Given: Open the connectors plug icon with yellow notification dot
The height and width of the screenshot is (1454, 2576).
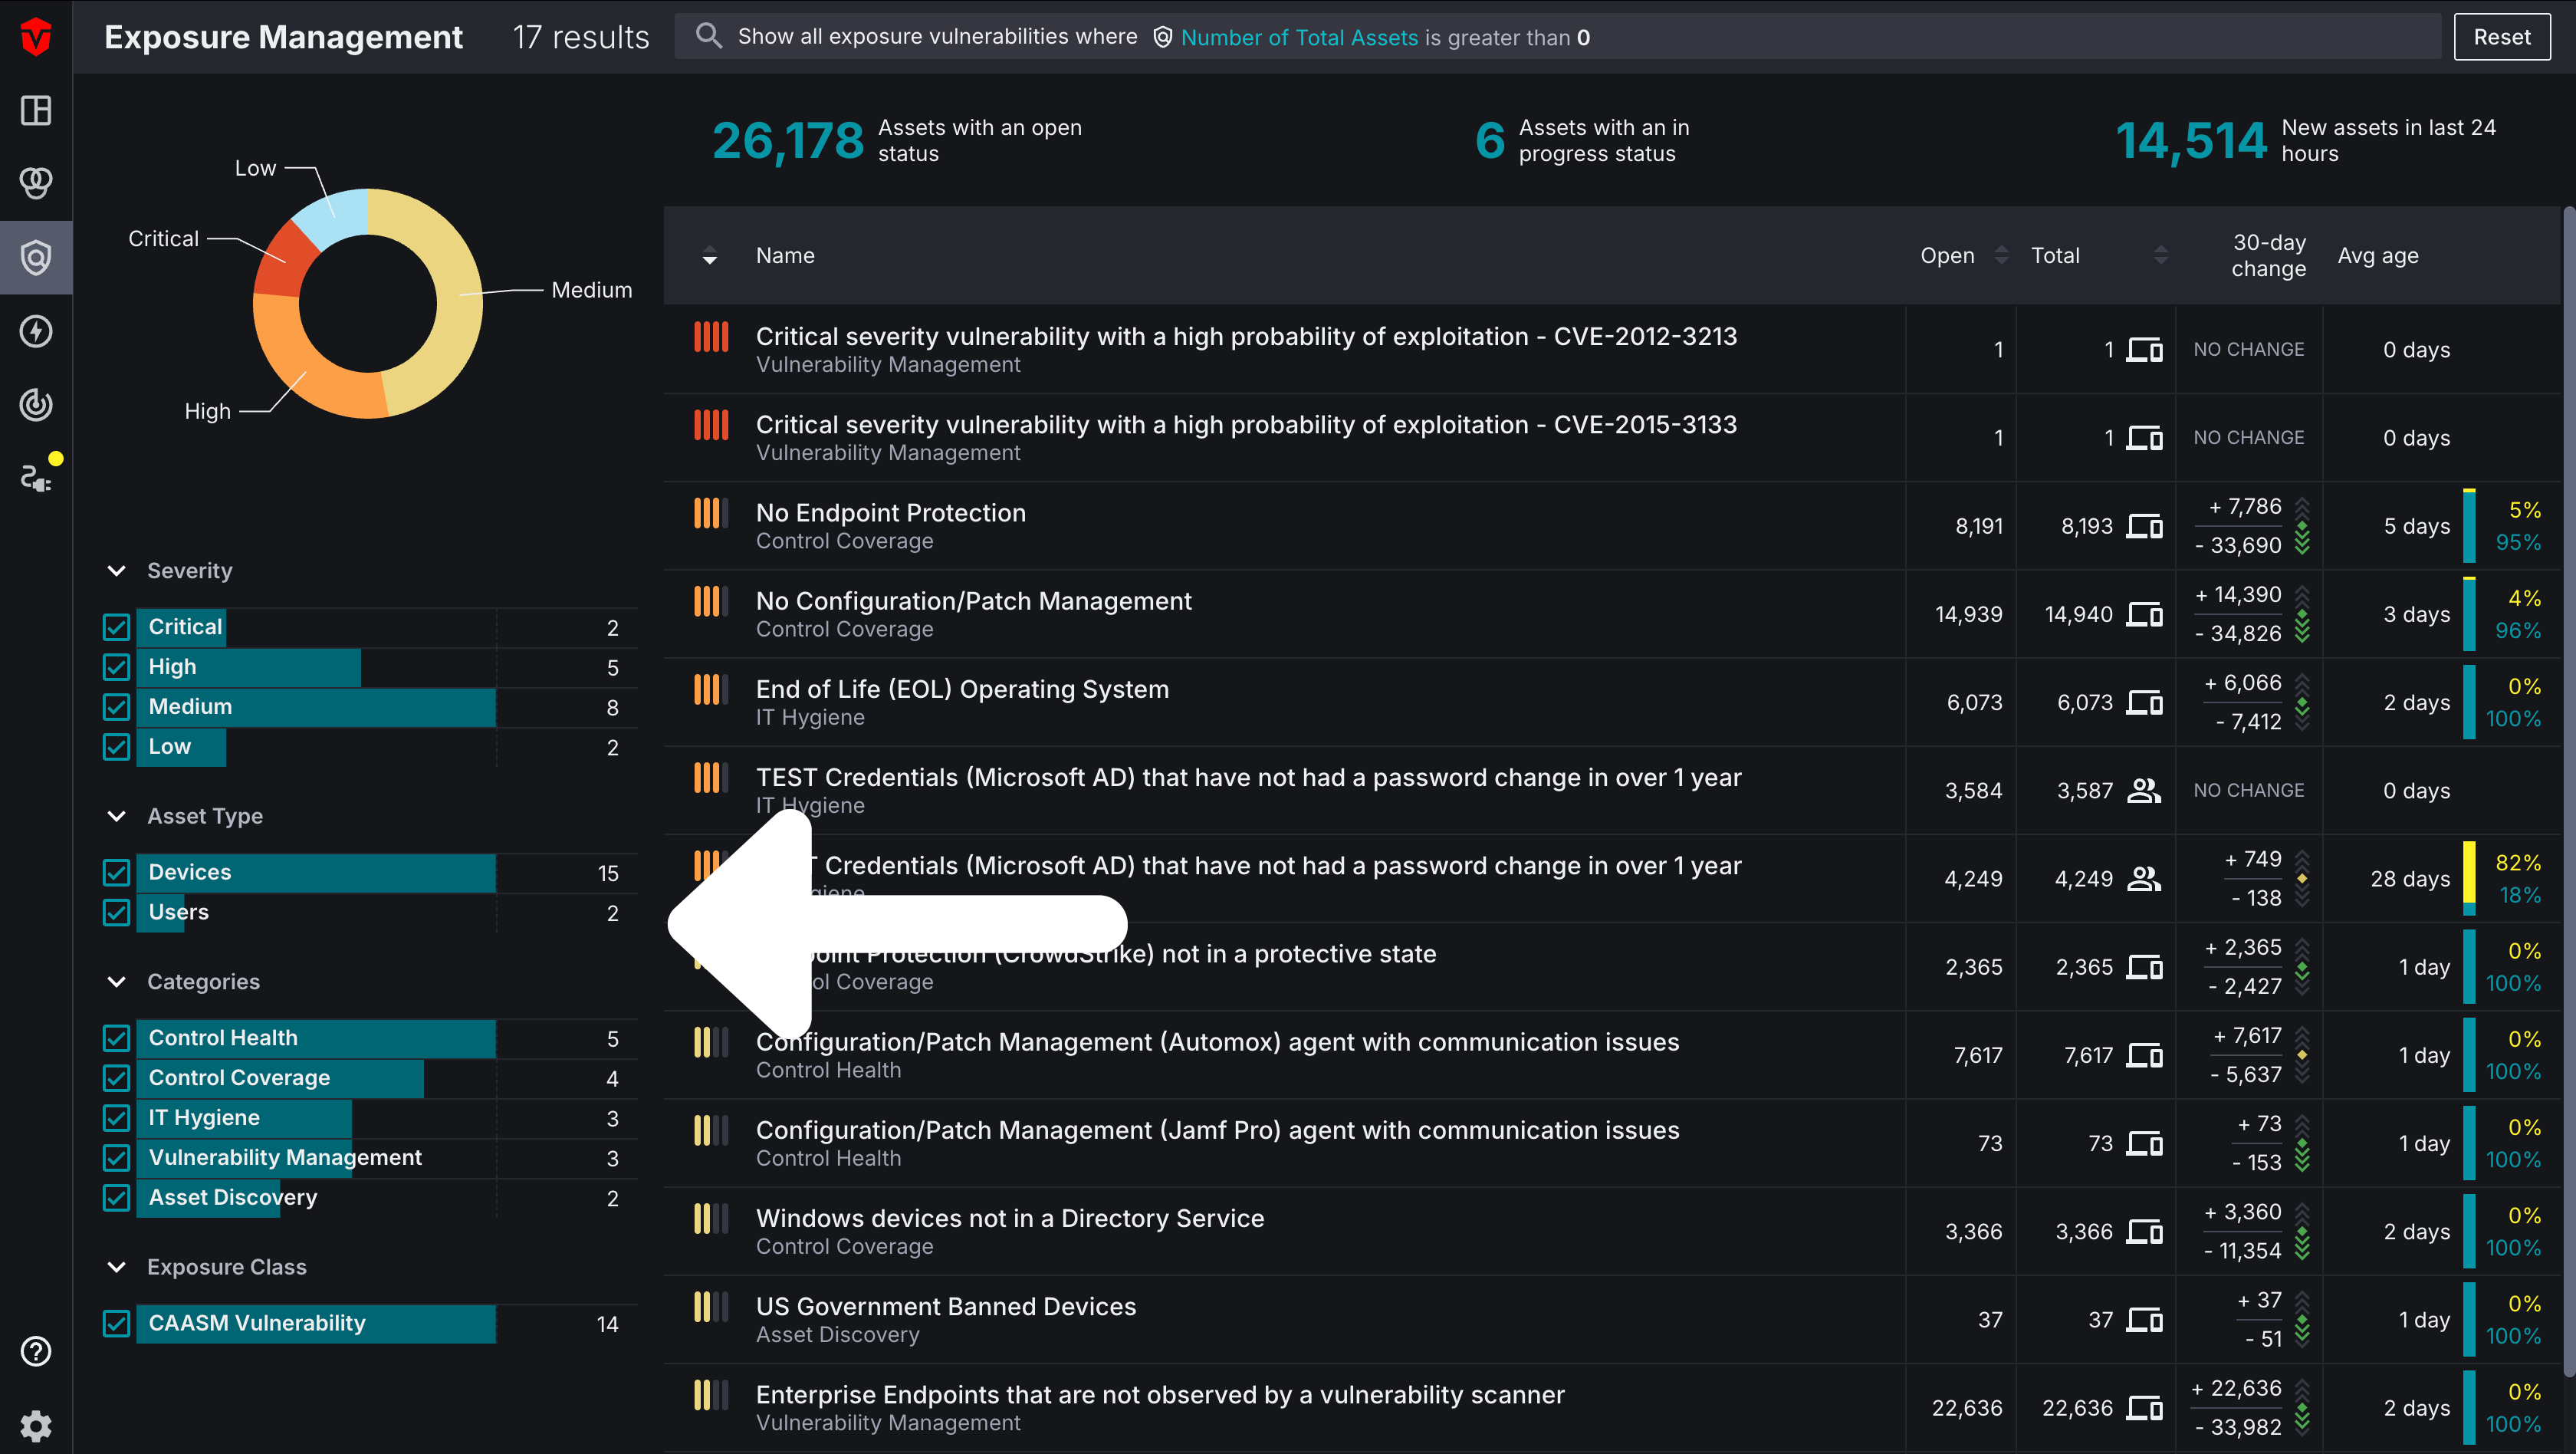Looking at the screenshot, I should pos(36,477).
